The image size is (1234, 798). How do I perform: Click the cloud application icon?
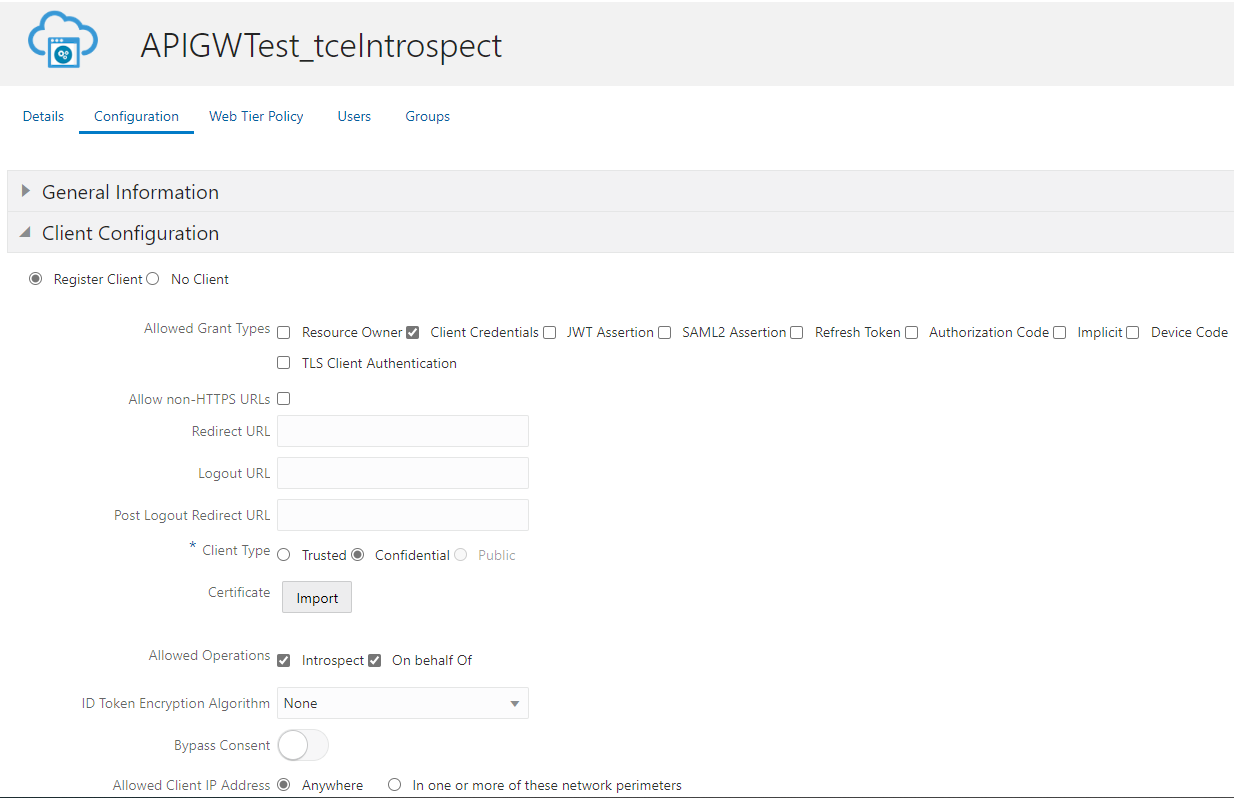point(63,40)
